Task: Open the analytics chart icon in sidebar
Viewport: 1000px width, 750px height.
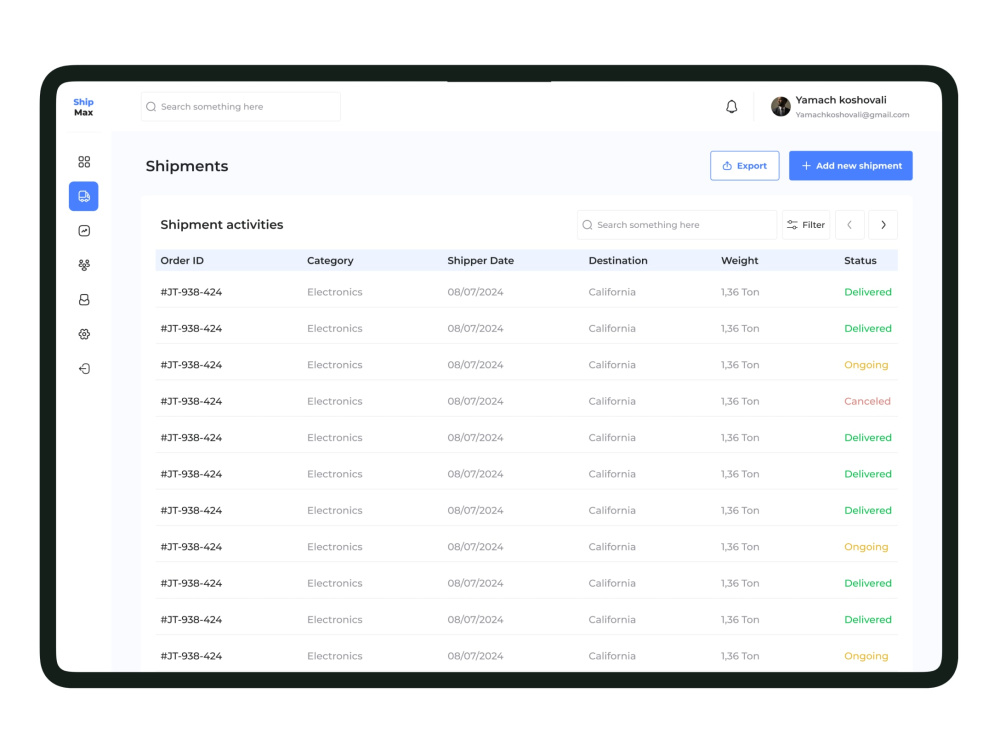Action: click(x=84, y=230)
